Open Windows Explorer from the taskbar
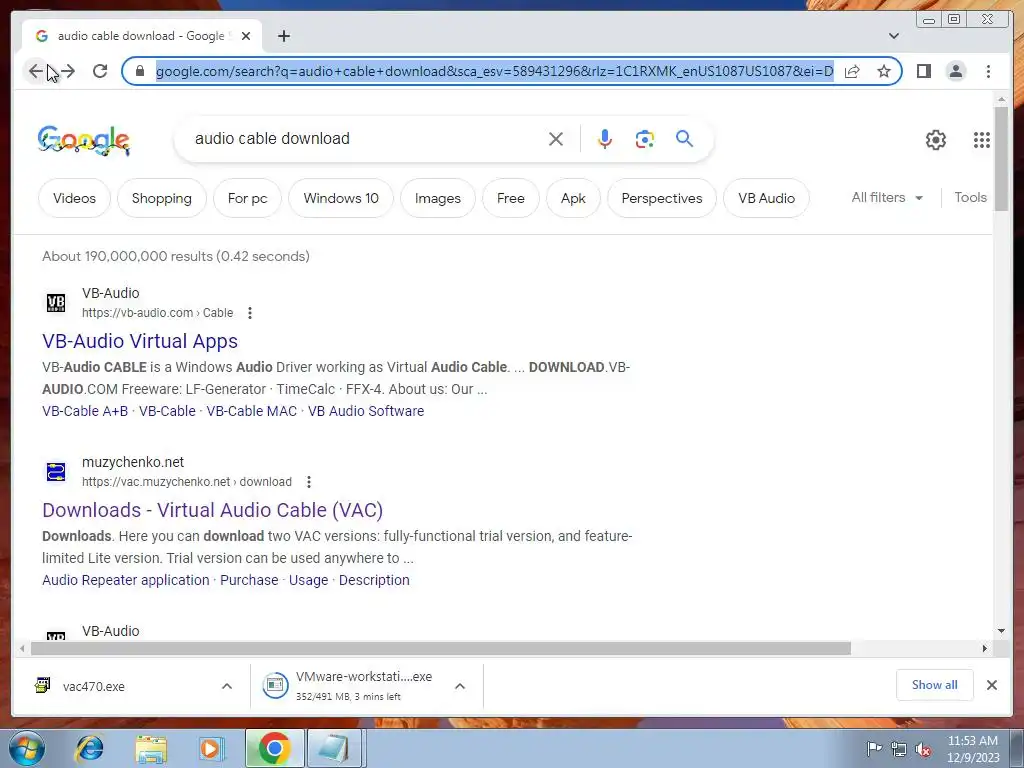Screen dimensions: 1024x768 tap(151, 748)
